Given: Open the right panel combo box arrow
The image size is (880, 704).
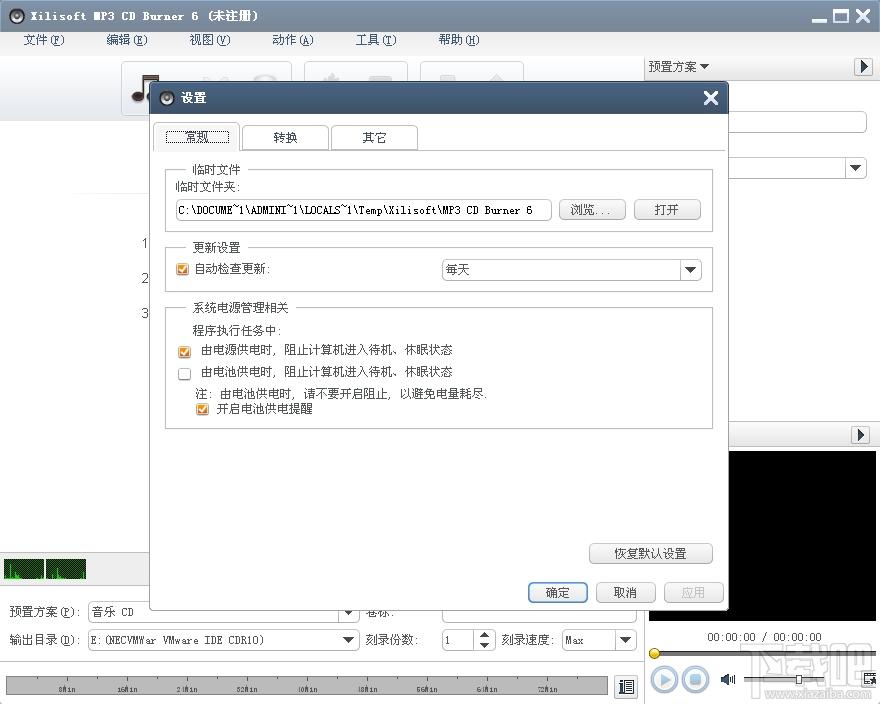Looking at the screenshot, I should (855, 168).
